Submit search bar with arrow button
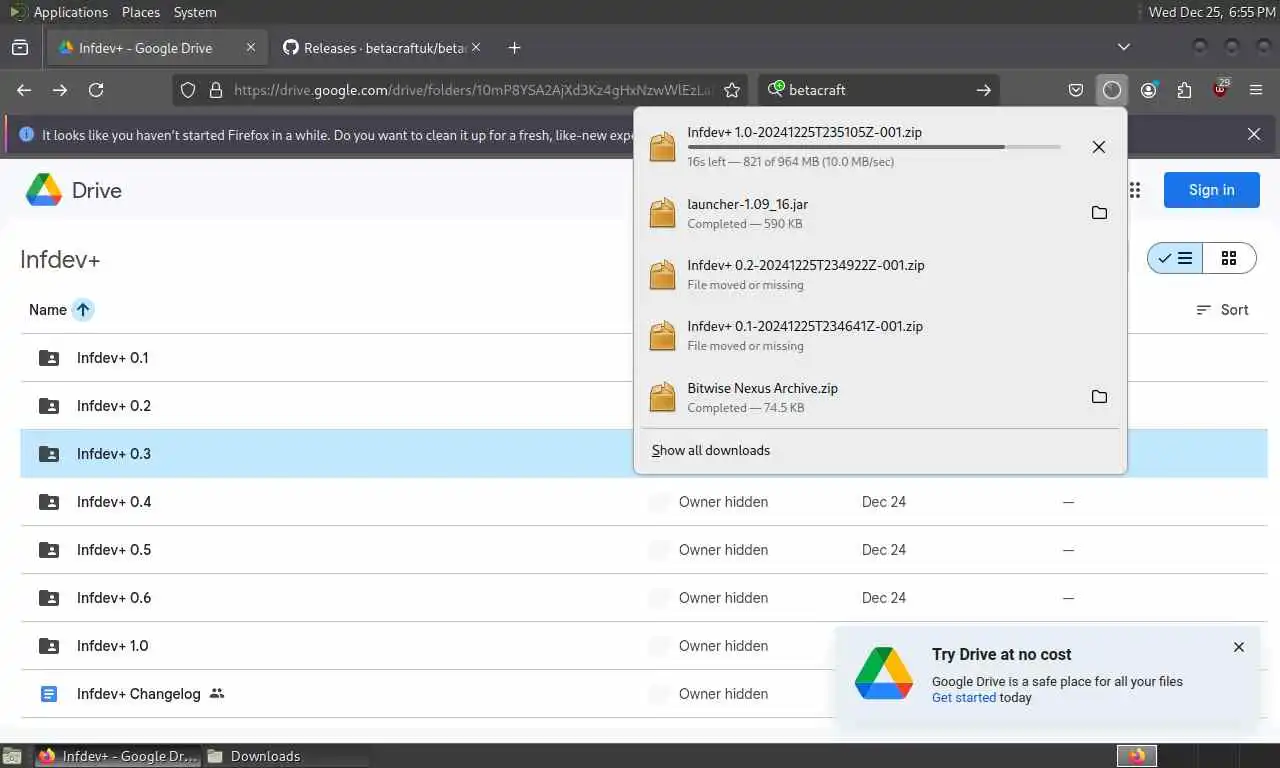 point(983,90)
